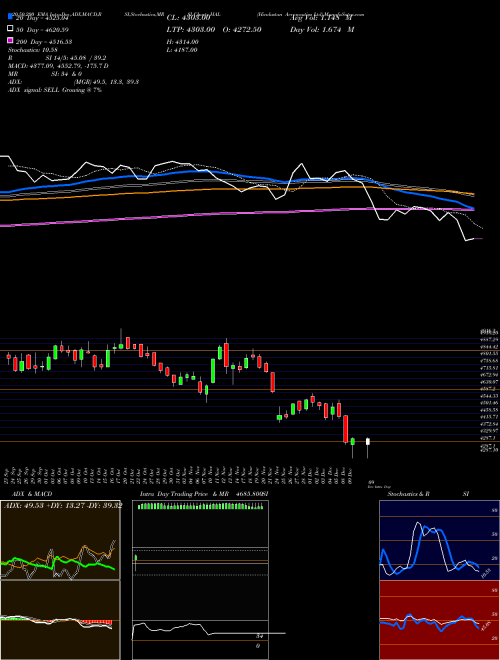
Task: Select the '20 Day' EMA value label
Action: pyautogui.click(x=42, y=18)
